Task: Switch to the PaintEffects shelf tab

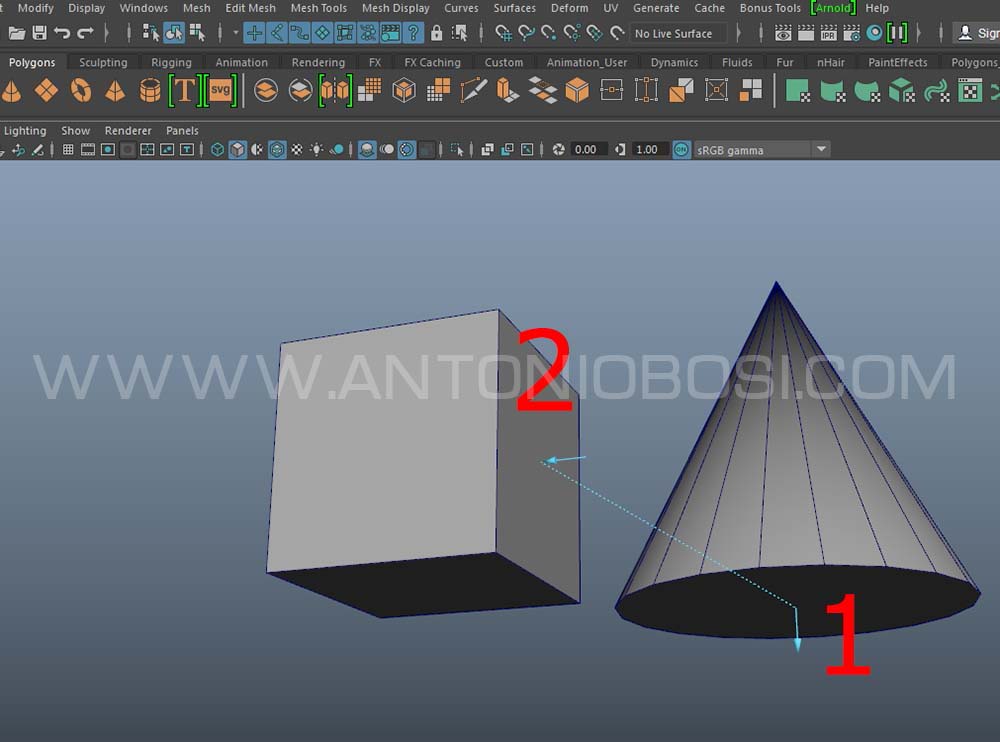Action: tap(897, 62)
